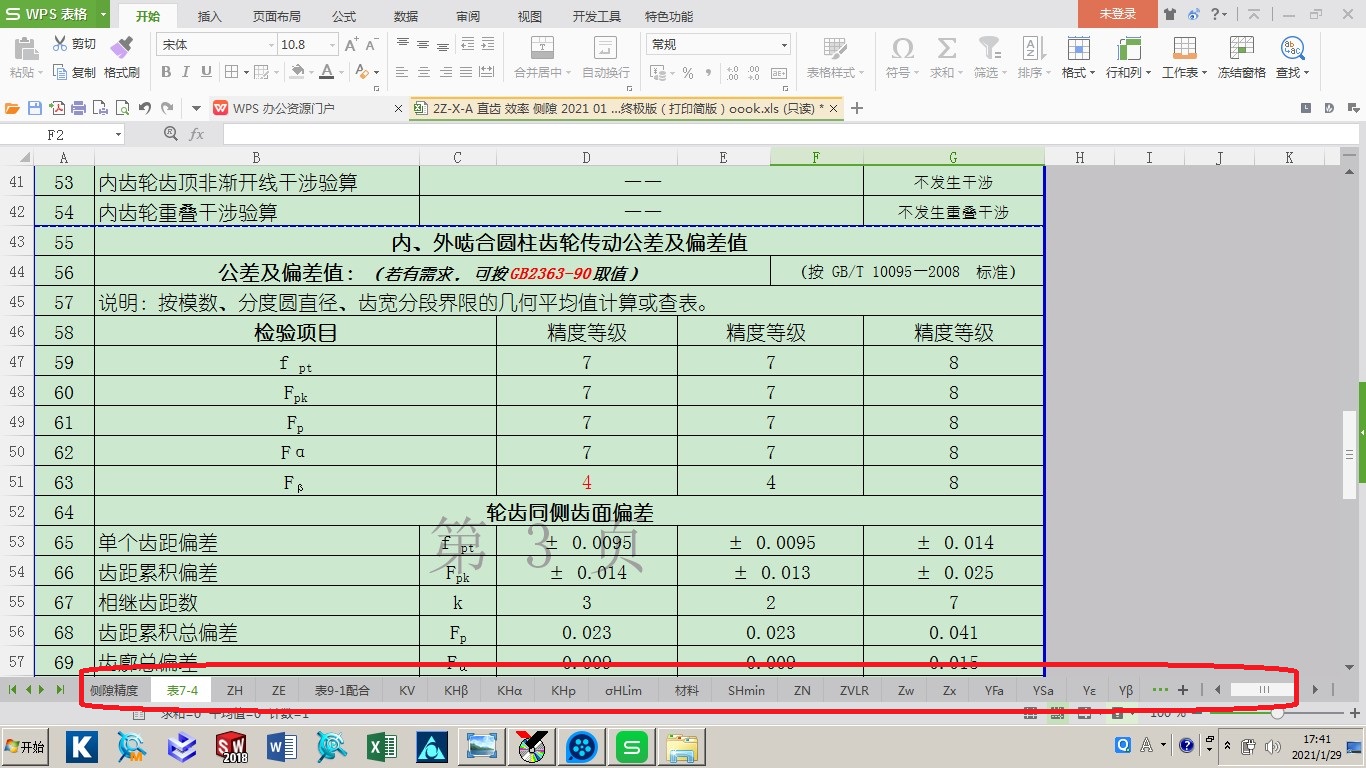Click the Undo arrow icon

click(x=145, y=108)
